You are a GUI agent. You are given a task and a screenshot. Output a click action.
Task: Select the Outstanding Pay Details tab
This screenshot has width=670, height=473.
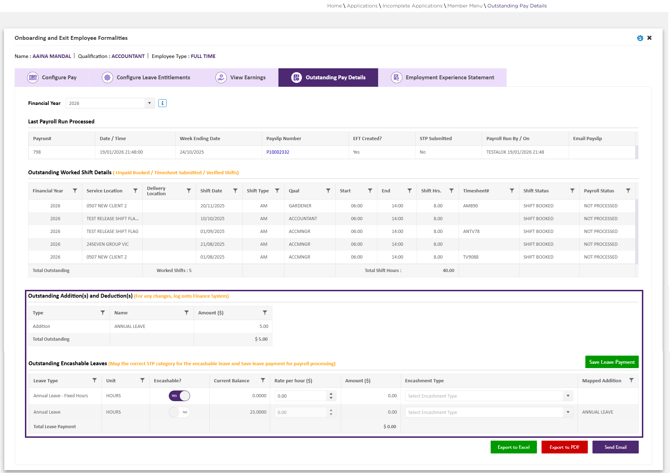point(328,77)
